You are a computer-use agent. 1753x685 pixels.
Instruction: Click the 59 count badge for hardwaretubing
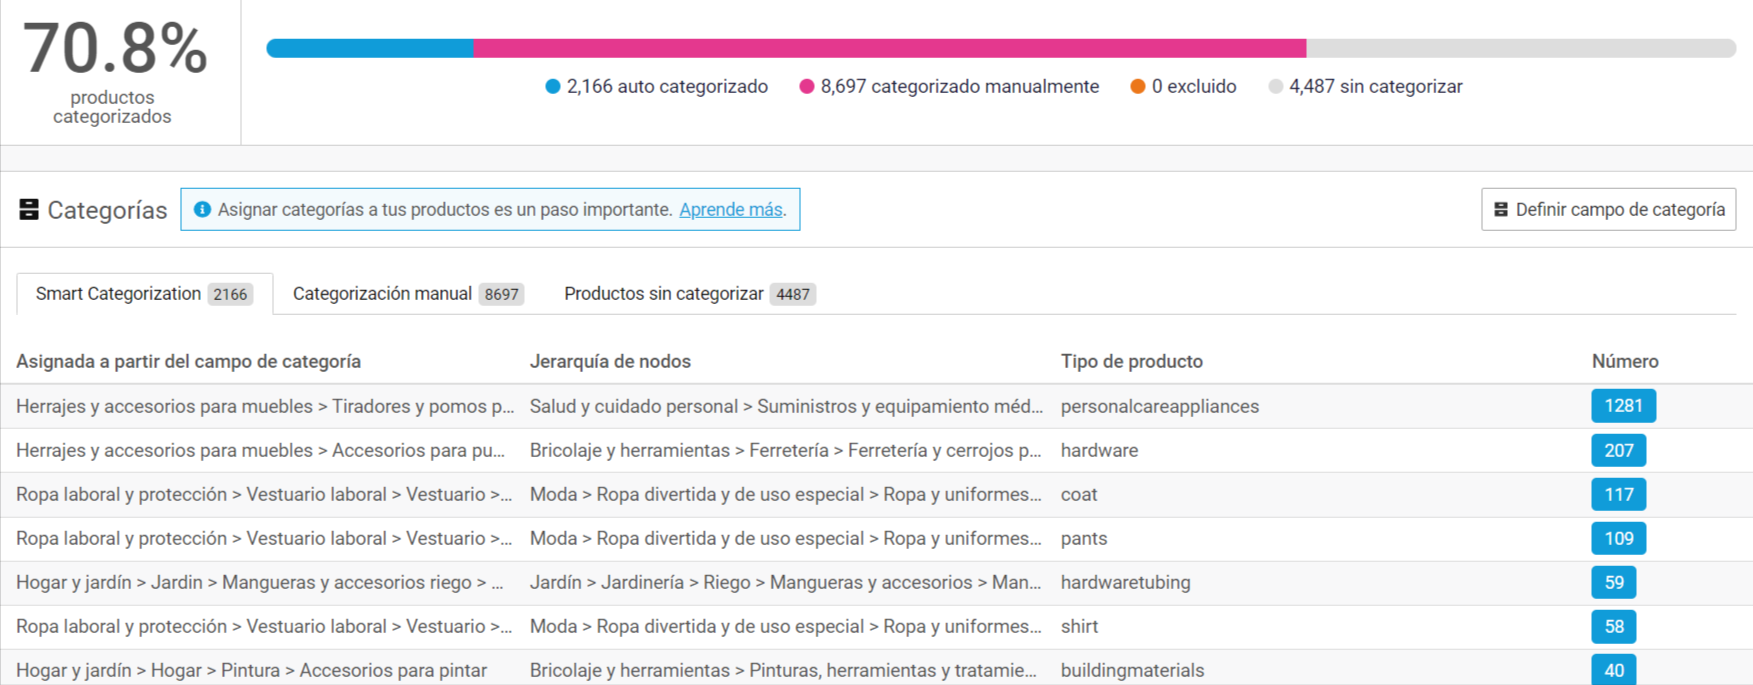point(1613,583)
